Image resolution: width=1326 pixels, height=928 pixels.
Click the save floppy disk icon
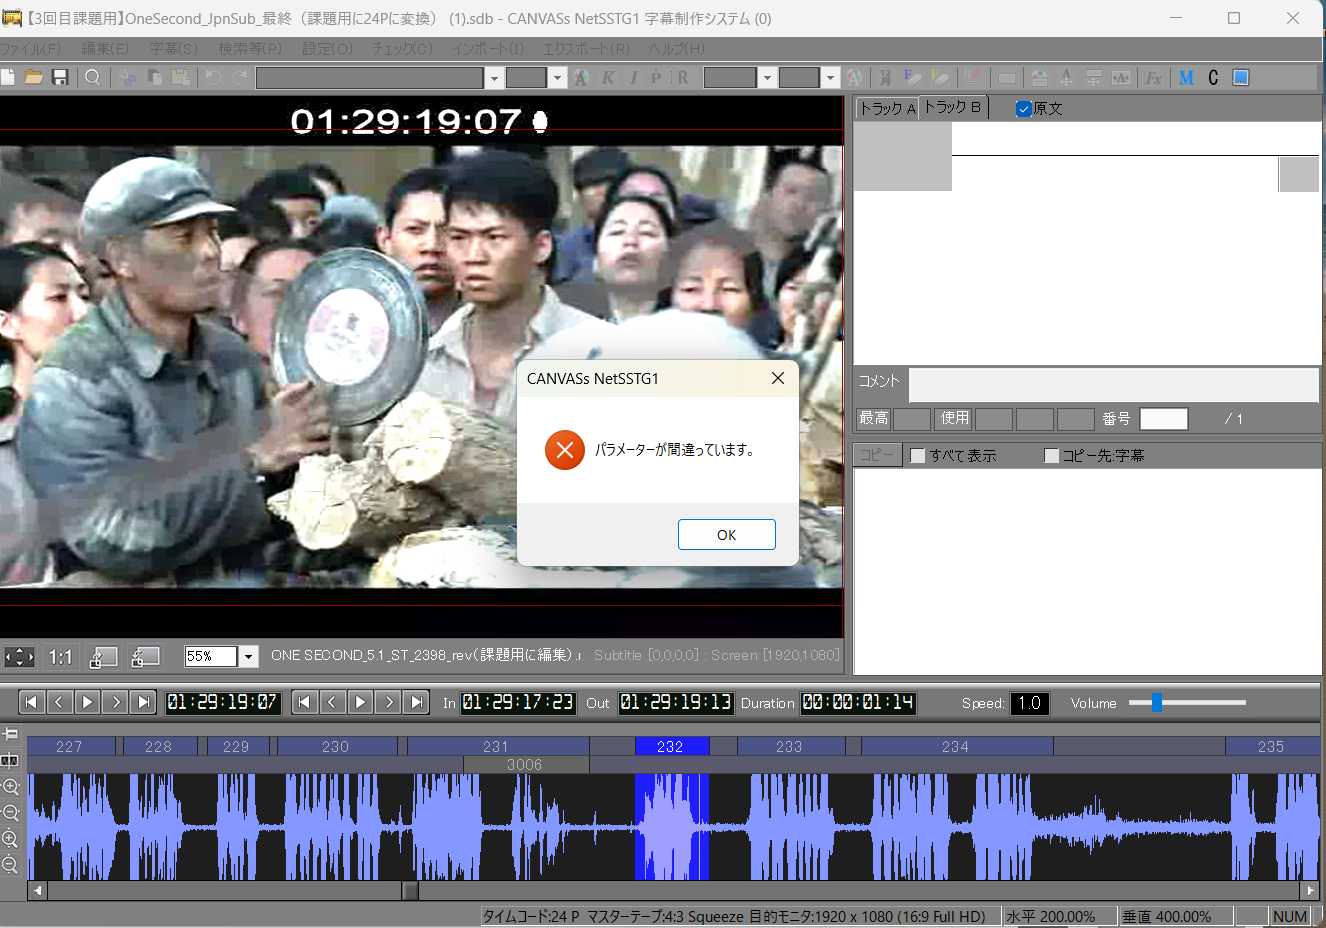60,78
